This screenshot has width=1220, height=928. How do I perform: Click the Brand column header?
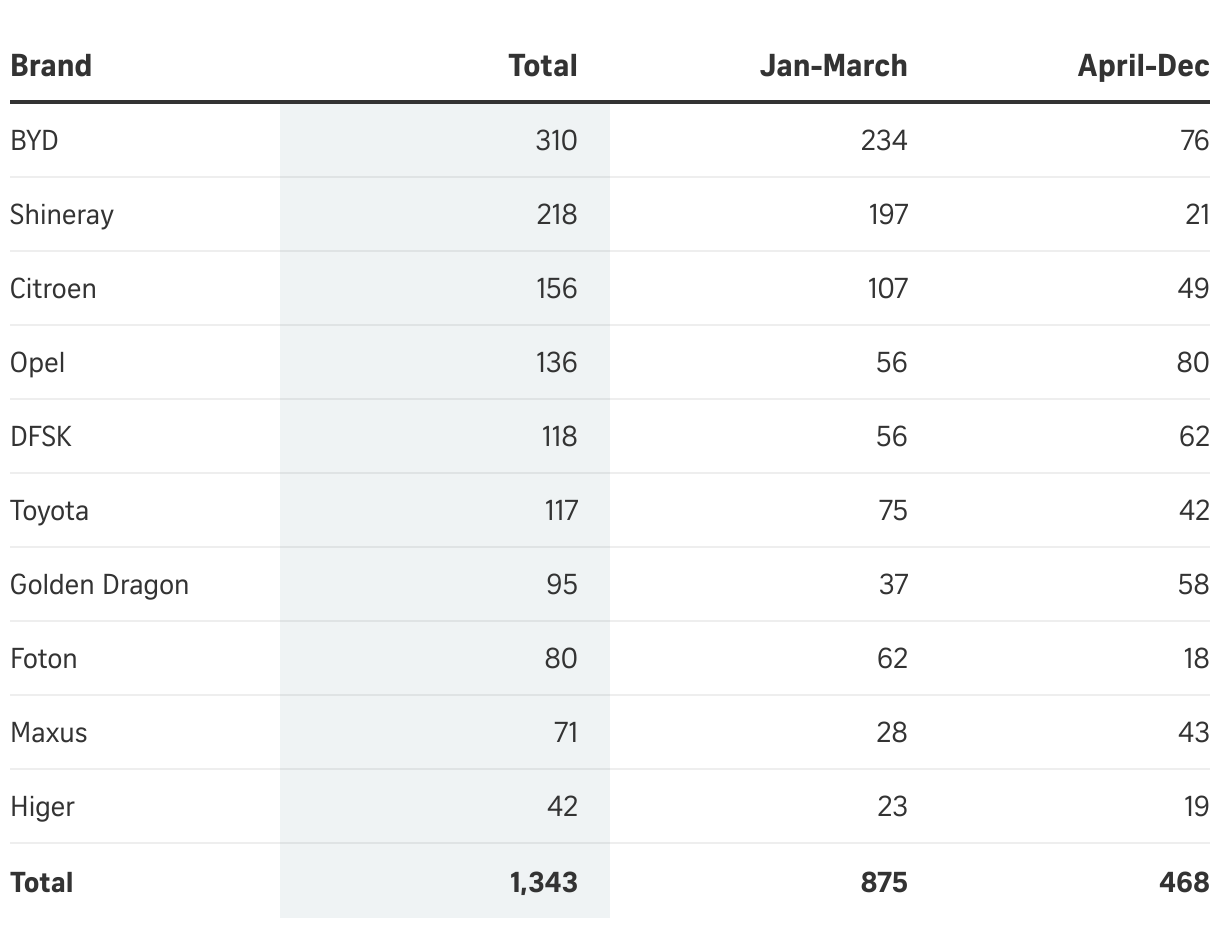(51, 66)
